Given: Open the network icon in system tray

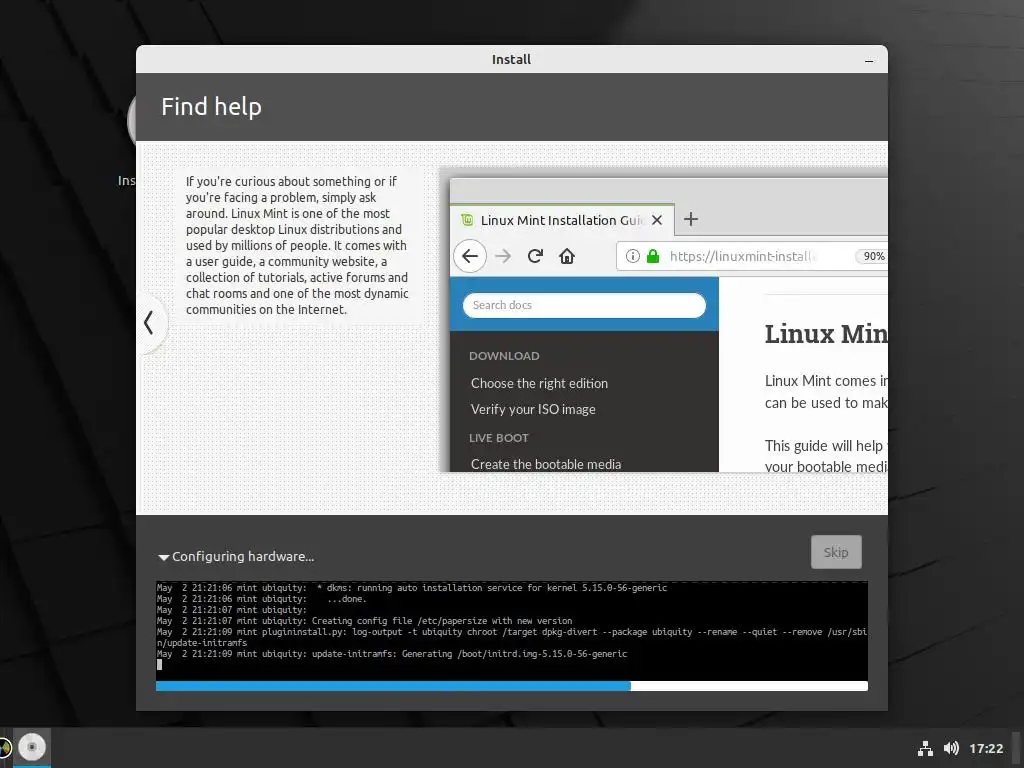Looking at the screenshot, I should pos(925,748).
